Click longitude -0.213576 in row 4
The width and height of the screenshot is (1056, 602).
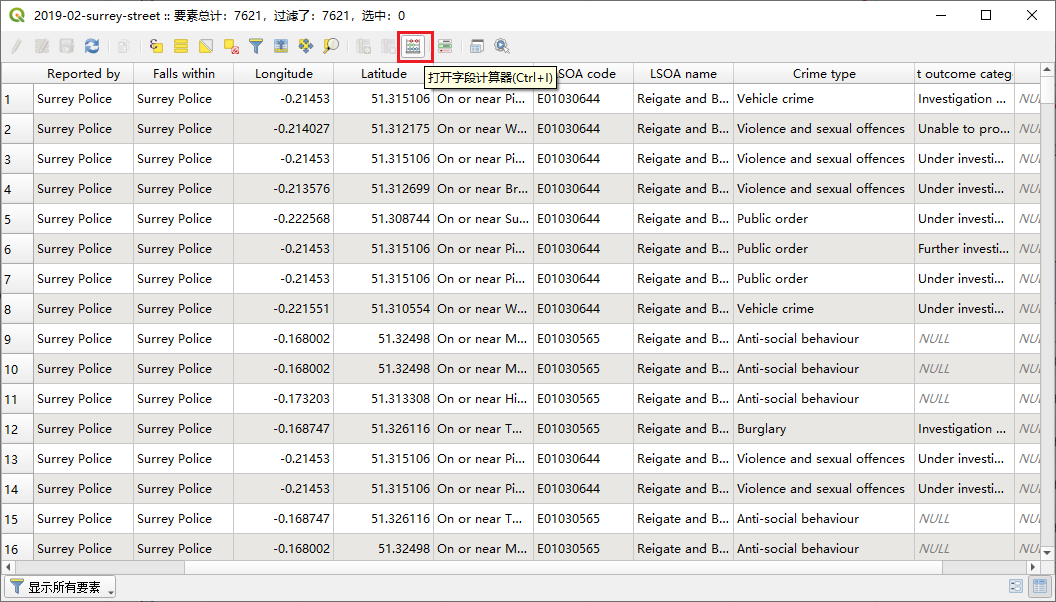coord(284,189)
